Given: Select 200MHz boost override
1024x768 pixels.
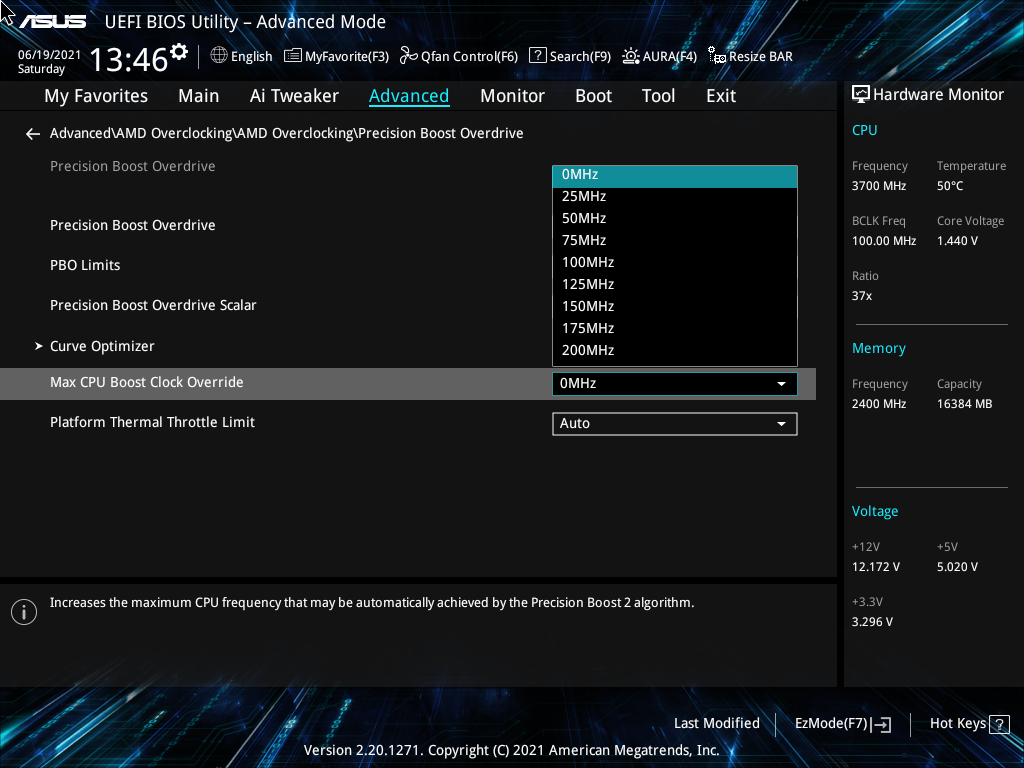Looking at the screenshot, I should pos(675,351).
